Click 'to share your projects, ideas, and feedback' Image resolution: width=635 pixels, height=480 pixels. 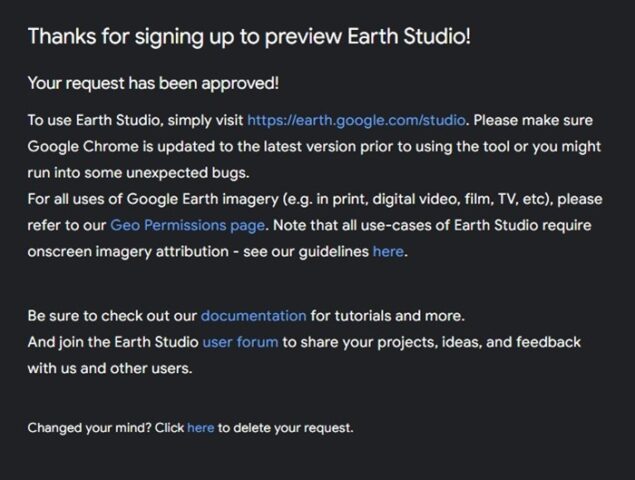[430, 342]
